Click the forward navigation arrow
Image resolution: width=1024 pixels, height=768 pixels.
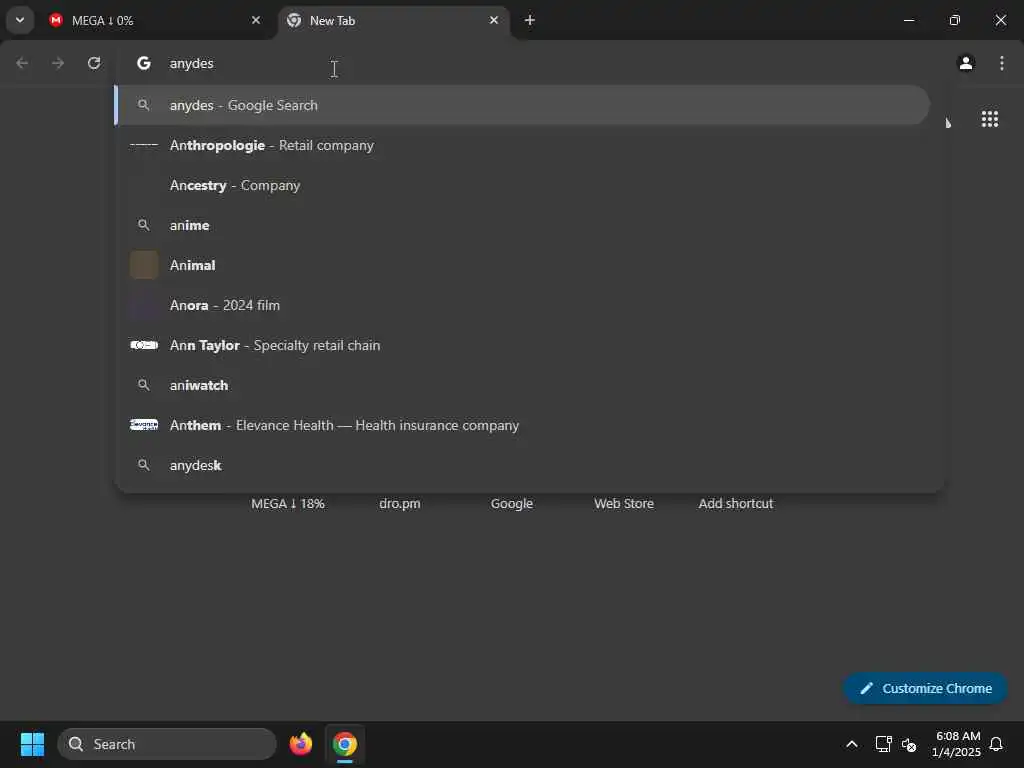58,63
